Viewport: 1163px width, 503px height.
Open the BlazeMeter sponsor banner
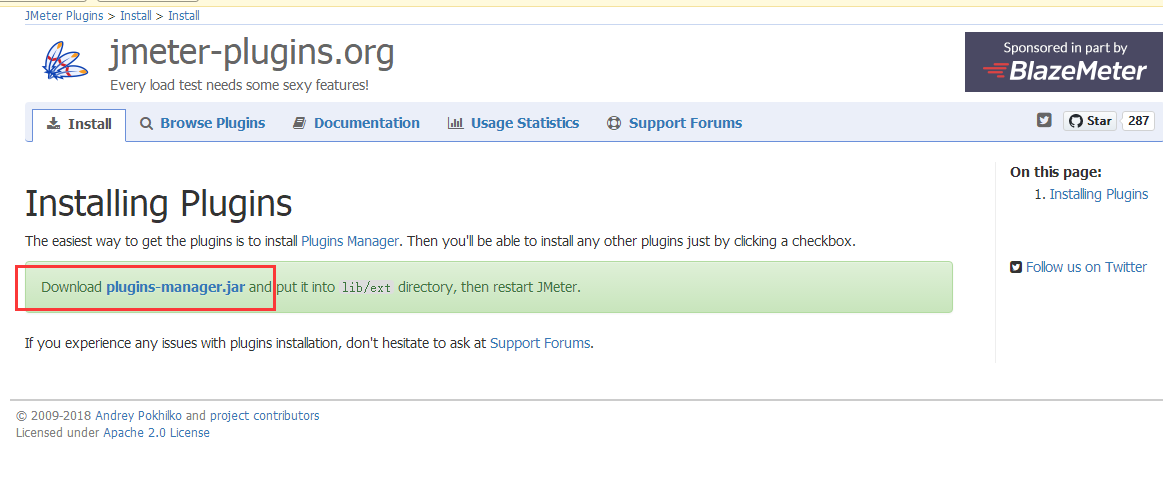[1063, 62]
